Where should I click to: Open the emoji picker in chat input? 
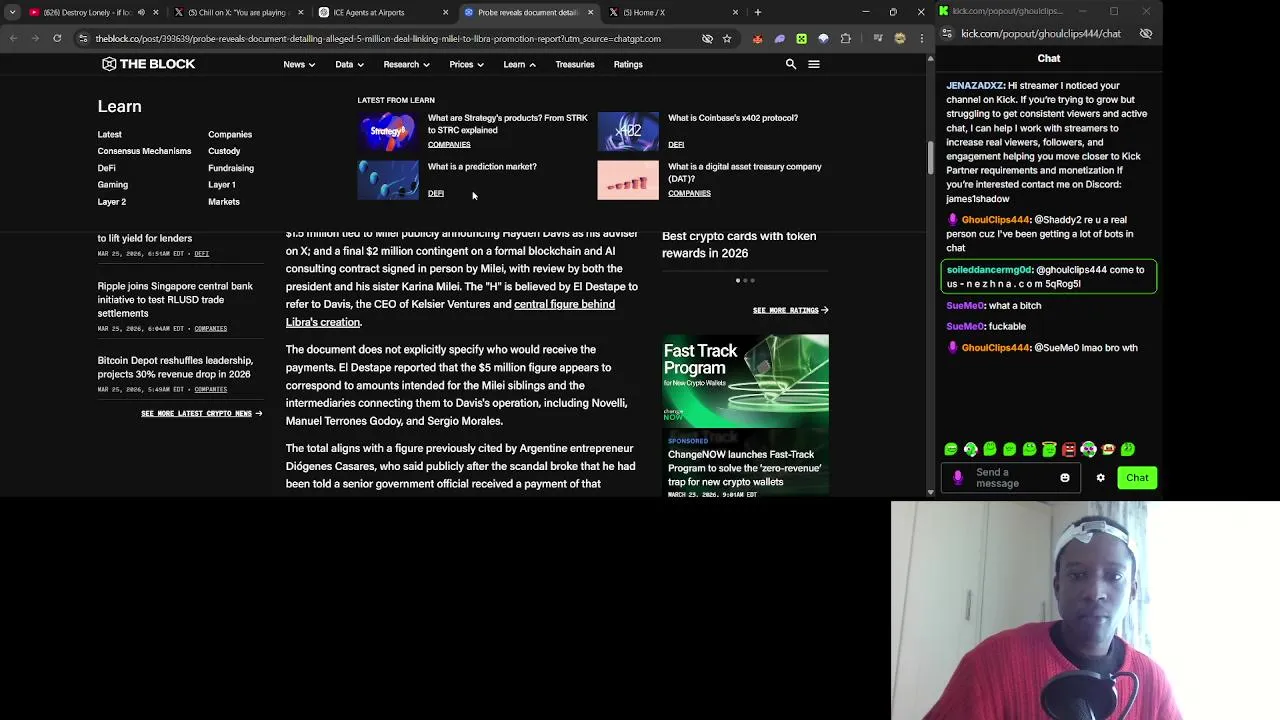coord(1065,478)
